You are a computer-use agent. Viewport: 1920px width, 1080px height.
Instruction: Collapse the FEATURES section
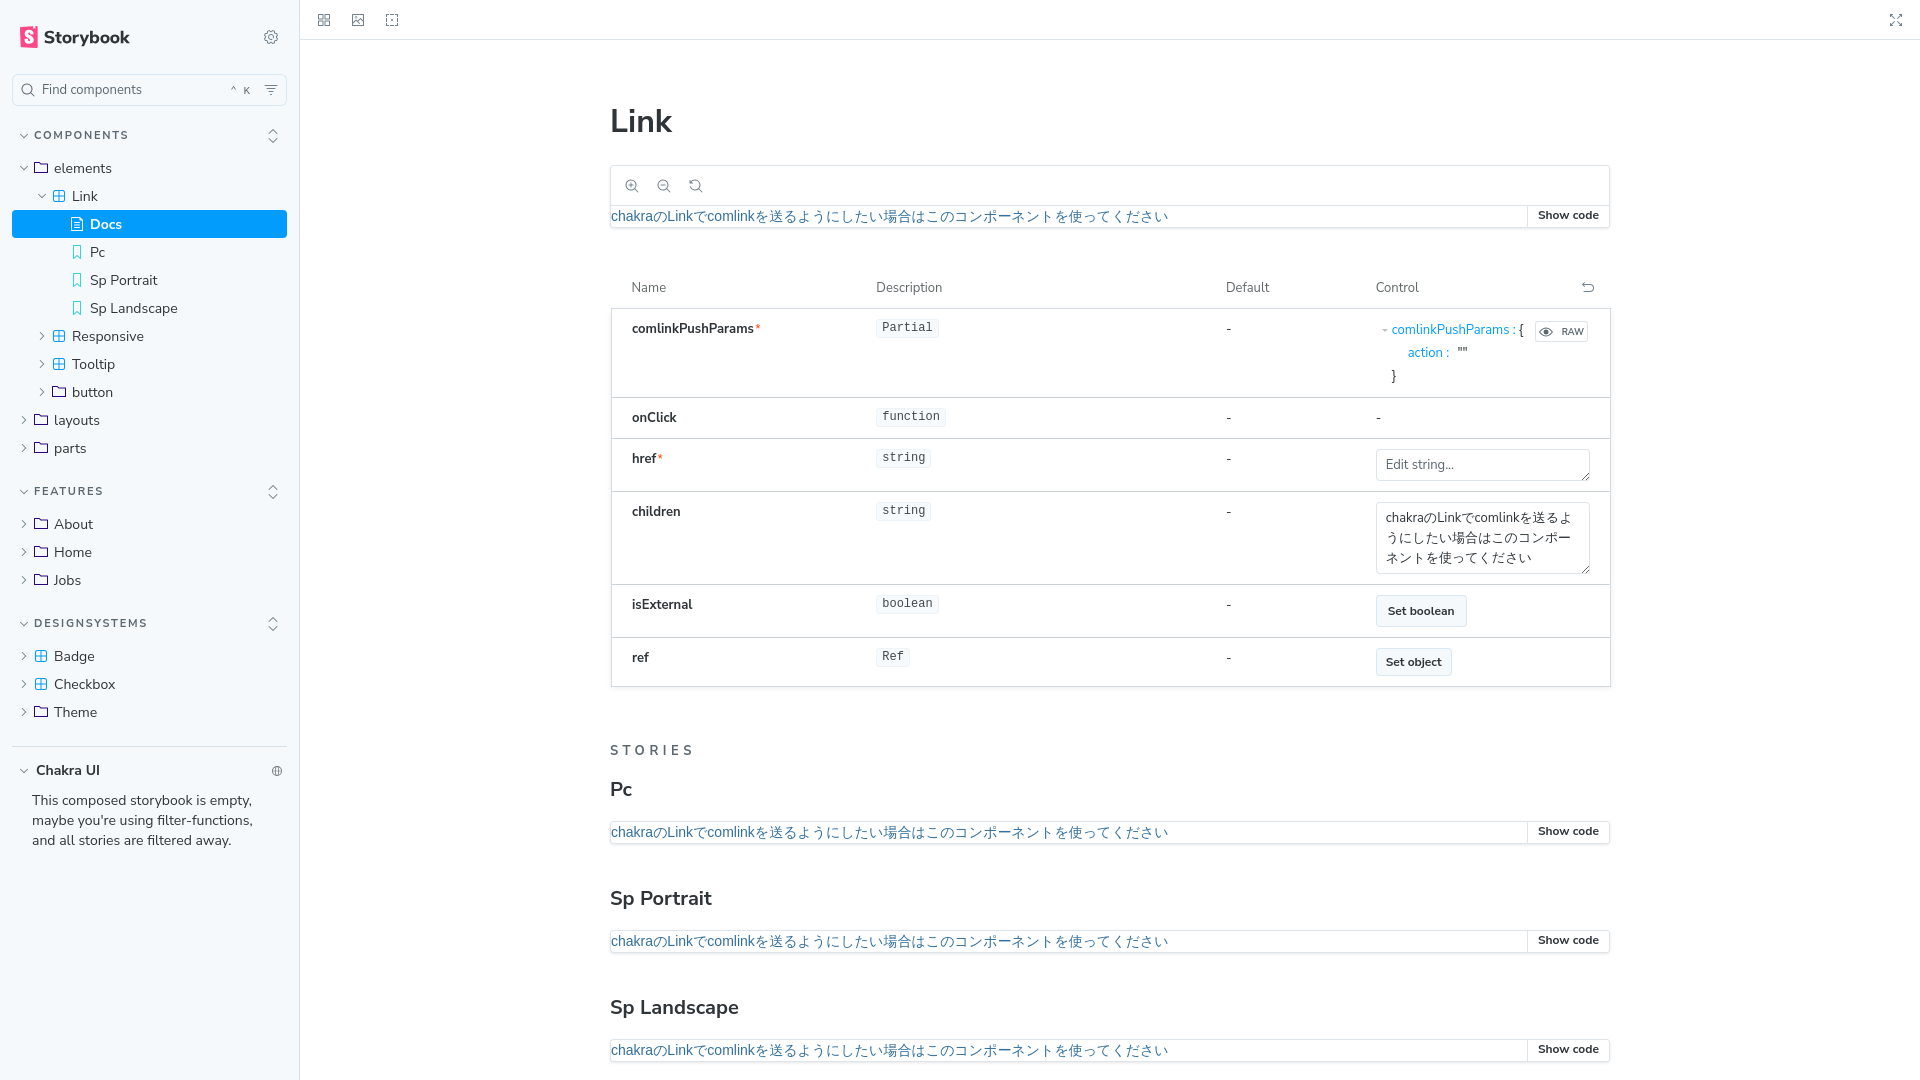coord(61,491)
